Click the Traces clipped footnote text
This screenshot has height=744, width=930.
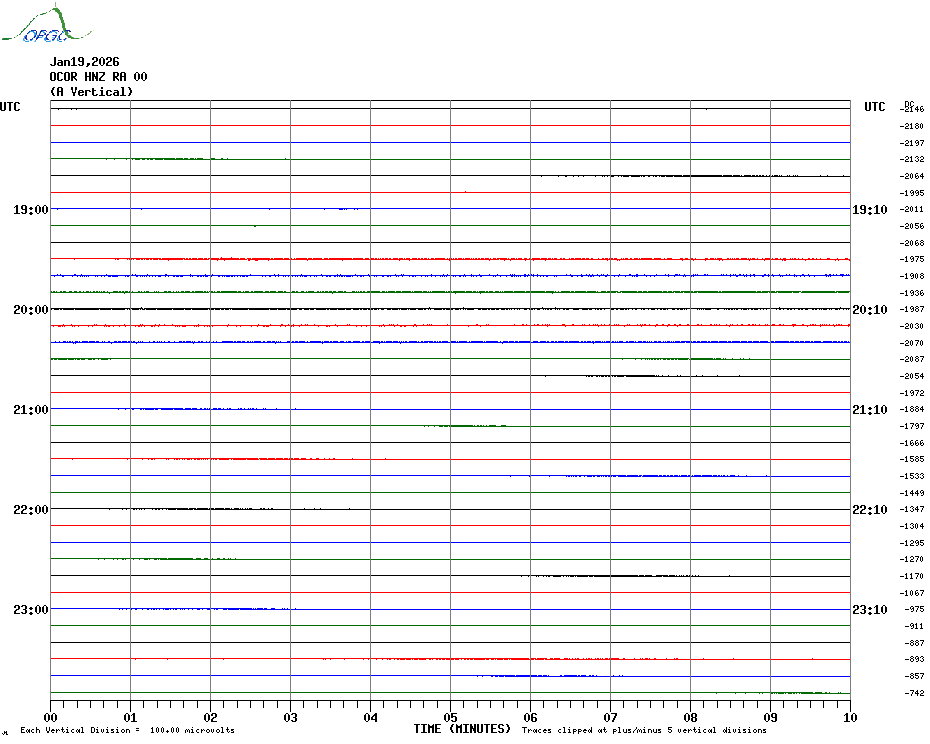pos(644,730)
